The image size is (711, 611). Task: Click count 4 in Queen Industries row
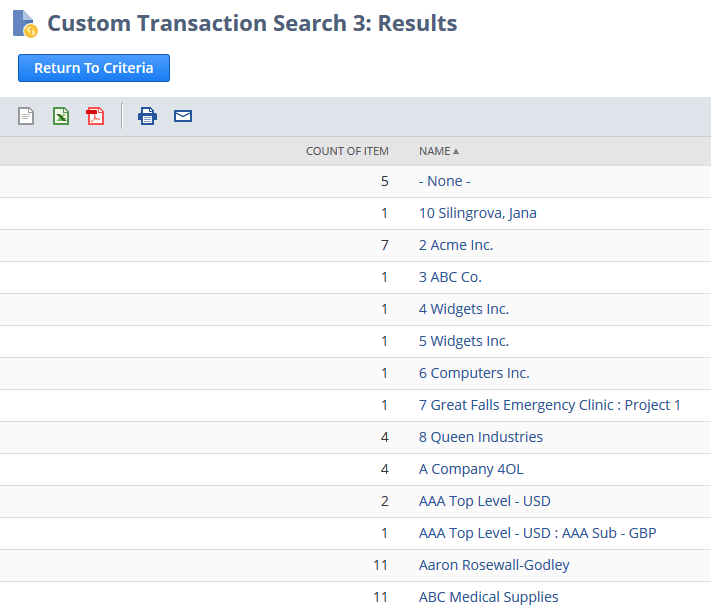[385, 437]
